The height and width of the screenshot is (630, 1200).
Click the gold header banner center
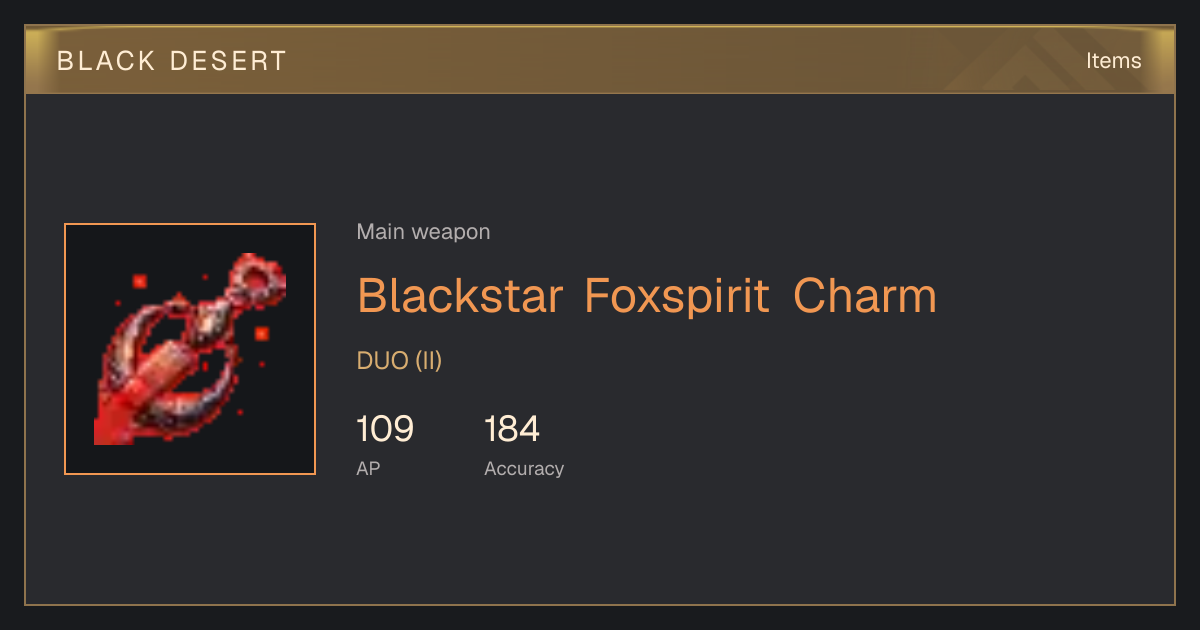tap(600, 60)
